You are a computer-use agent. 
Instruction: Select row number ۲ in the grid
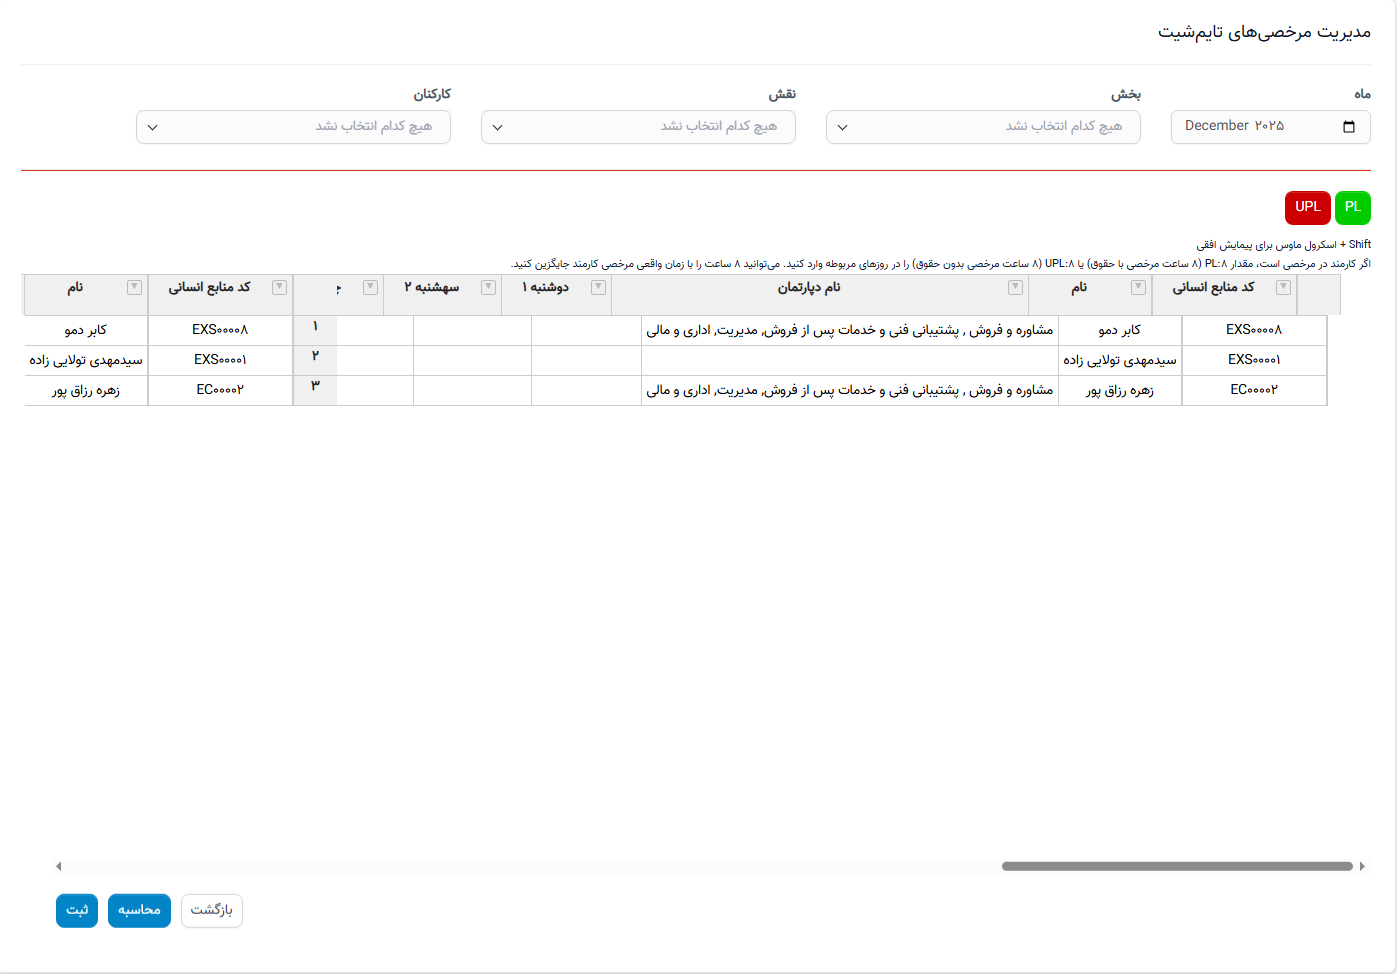pos(315,357)
